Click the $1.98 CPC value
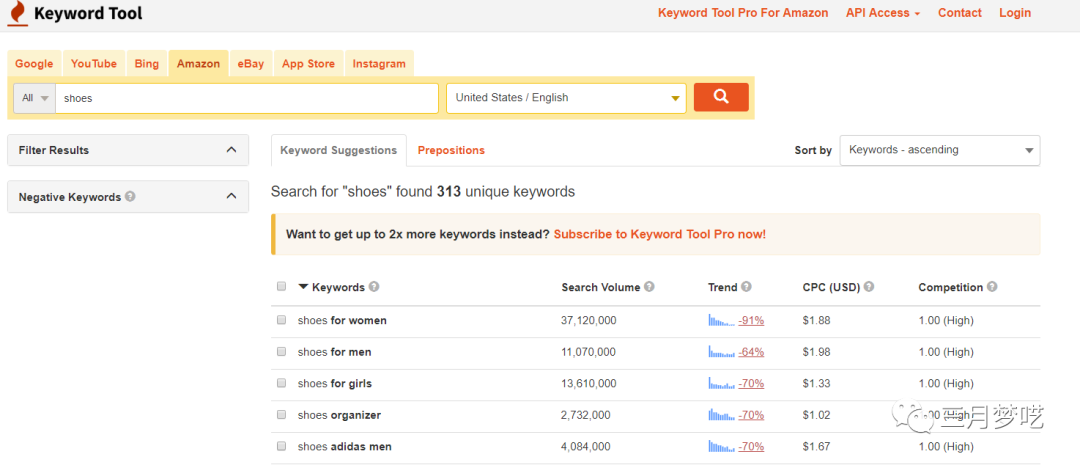Viewport: 1080px width, 465px height. [x=816, y=352]
